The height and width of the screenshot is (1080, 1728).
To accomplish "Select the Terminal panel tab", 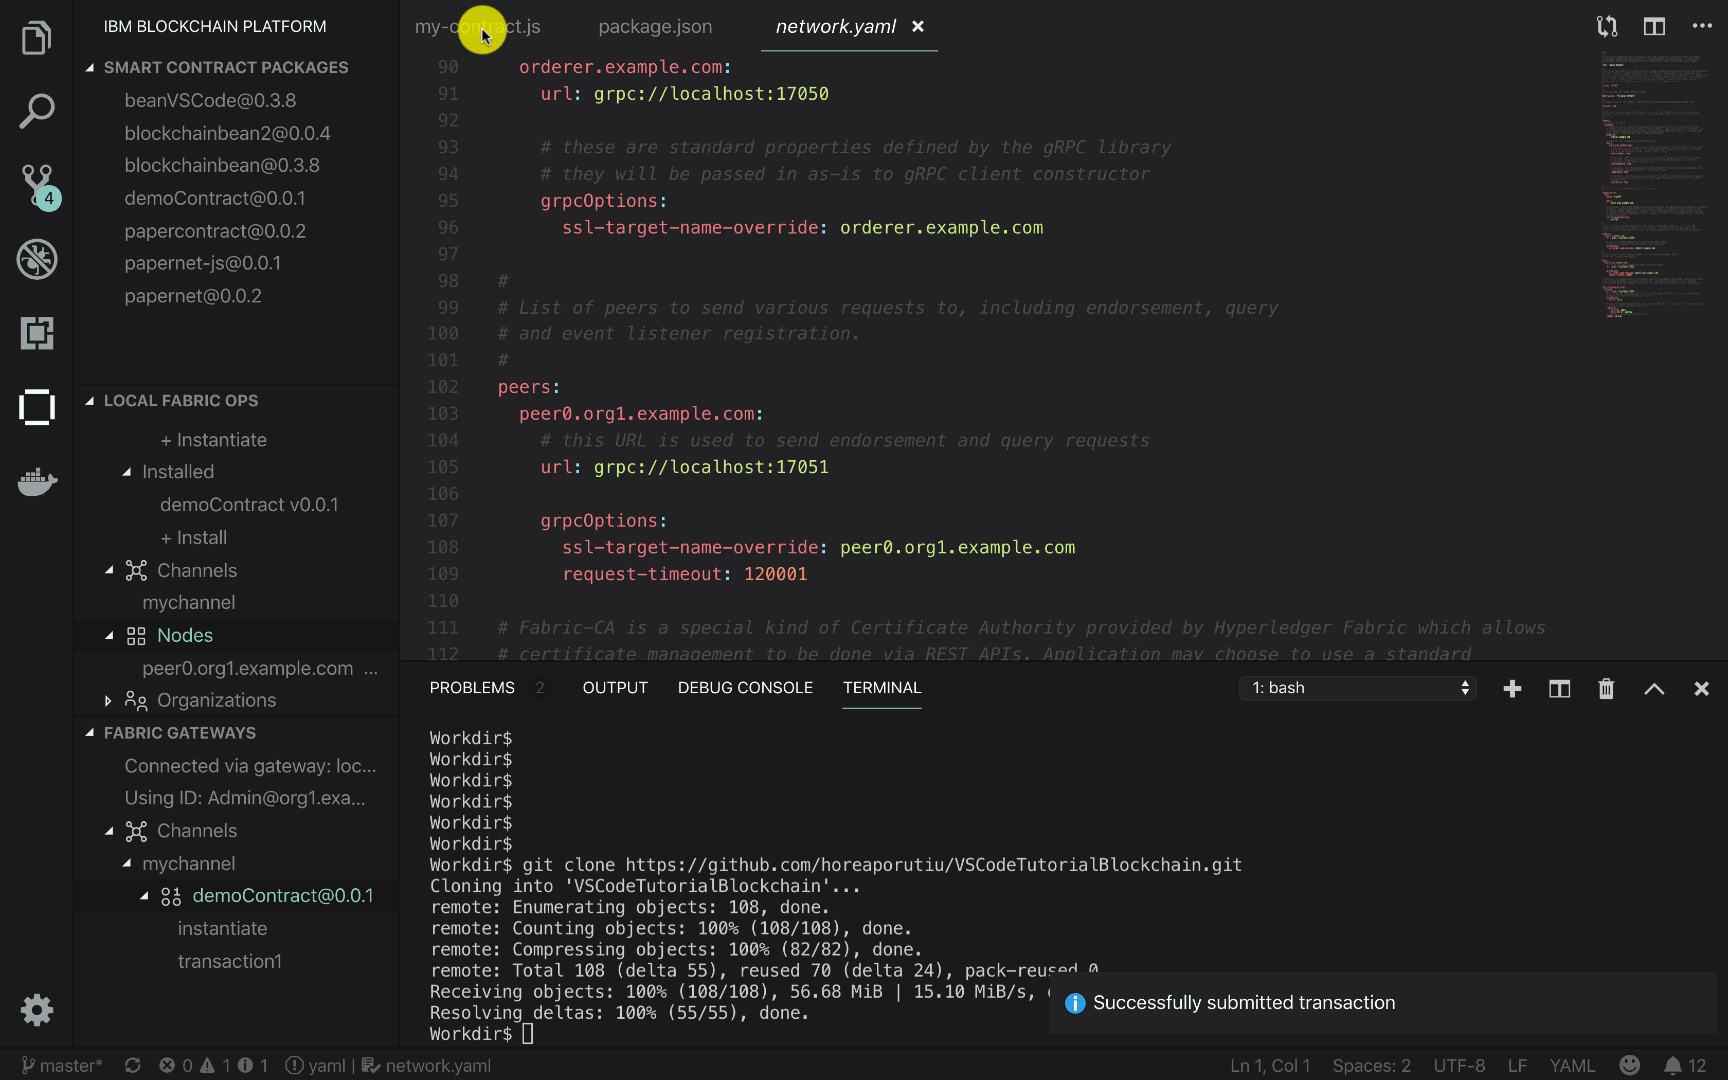I will (x=882, y=688).
